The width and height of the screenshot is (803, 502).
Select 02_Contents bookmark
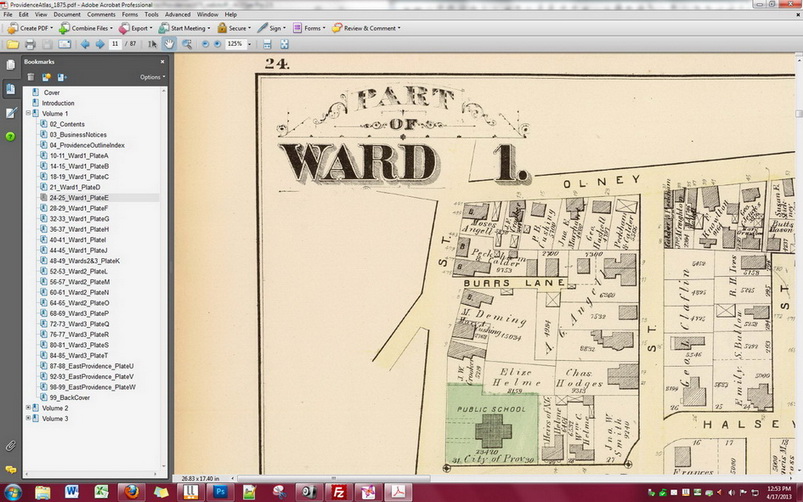point(67,124)
